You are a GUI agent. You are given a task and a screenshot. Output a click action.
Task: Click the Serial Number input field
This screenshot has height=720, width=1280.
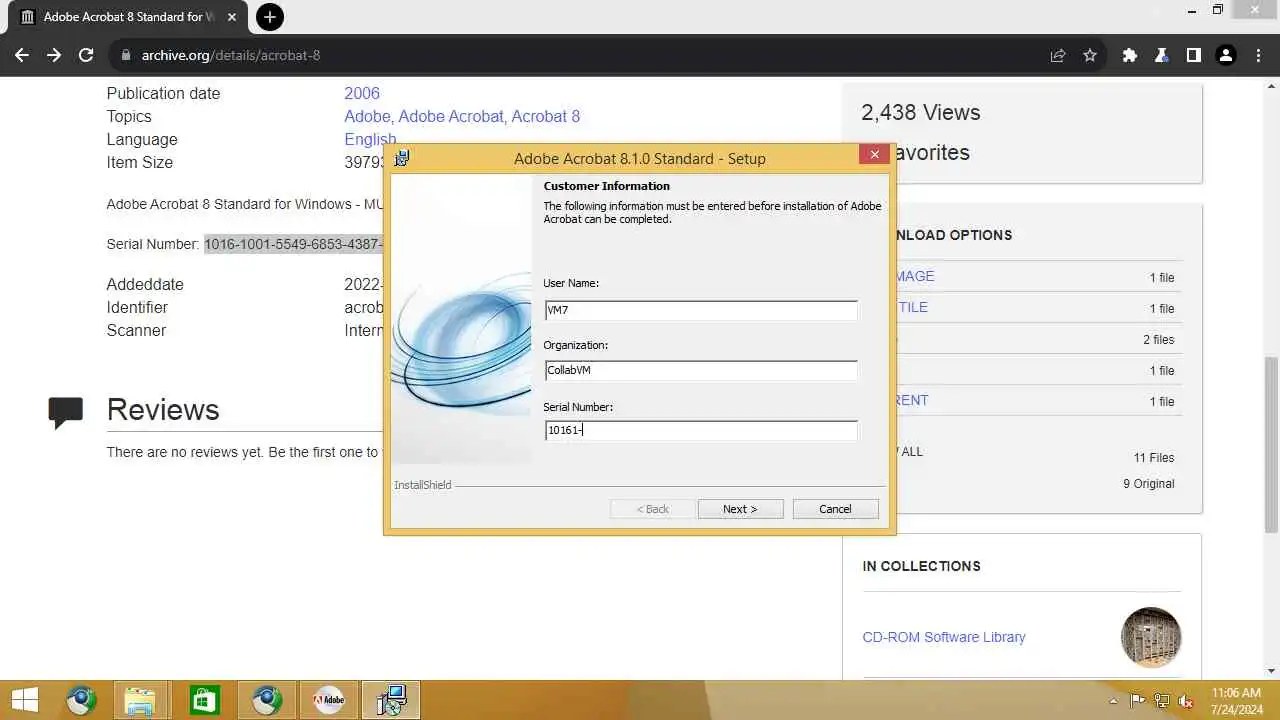(701, 430)
